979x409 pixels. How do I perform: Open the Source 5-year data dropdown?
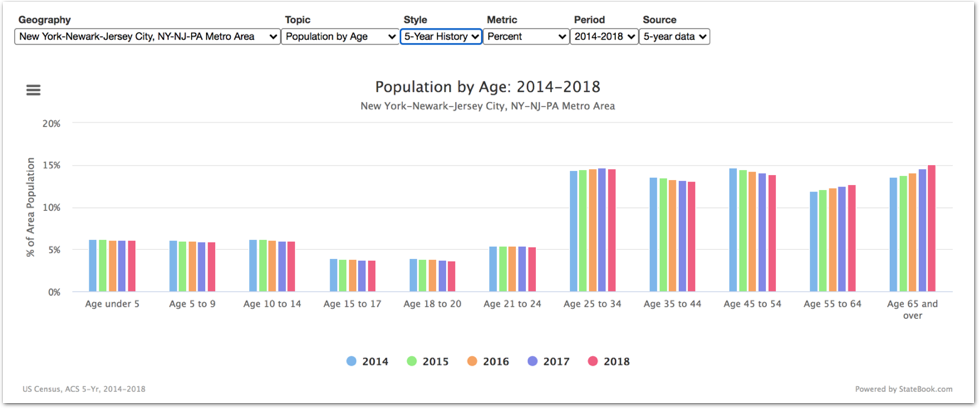675,37
